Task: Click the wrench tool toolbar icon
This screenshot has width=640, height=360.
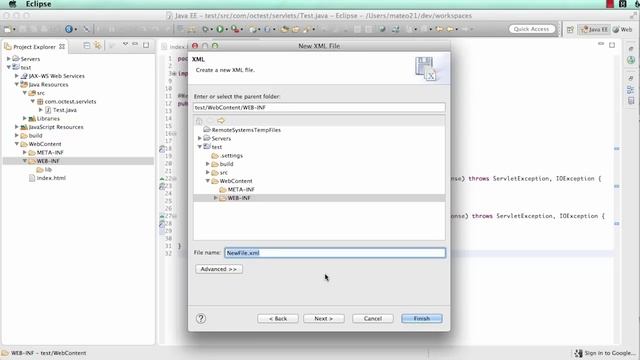Action: (x=86, y=29)
